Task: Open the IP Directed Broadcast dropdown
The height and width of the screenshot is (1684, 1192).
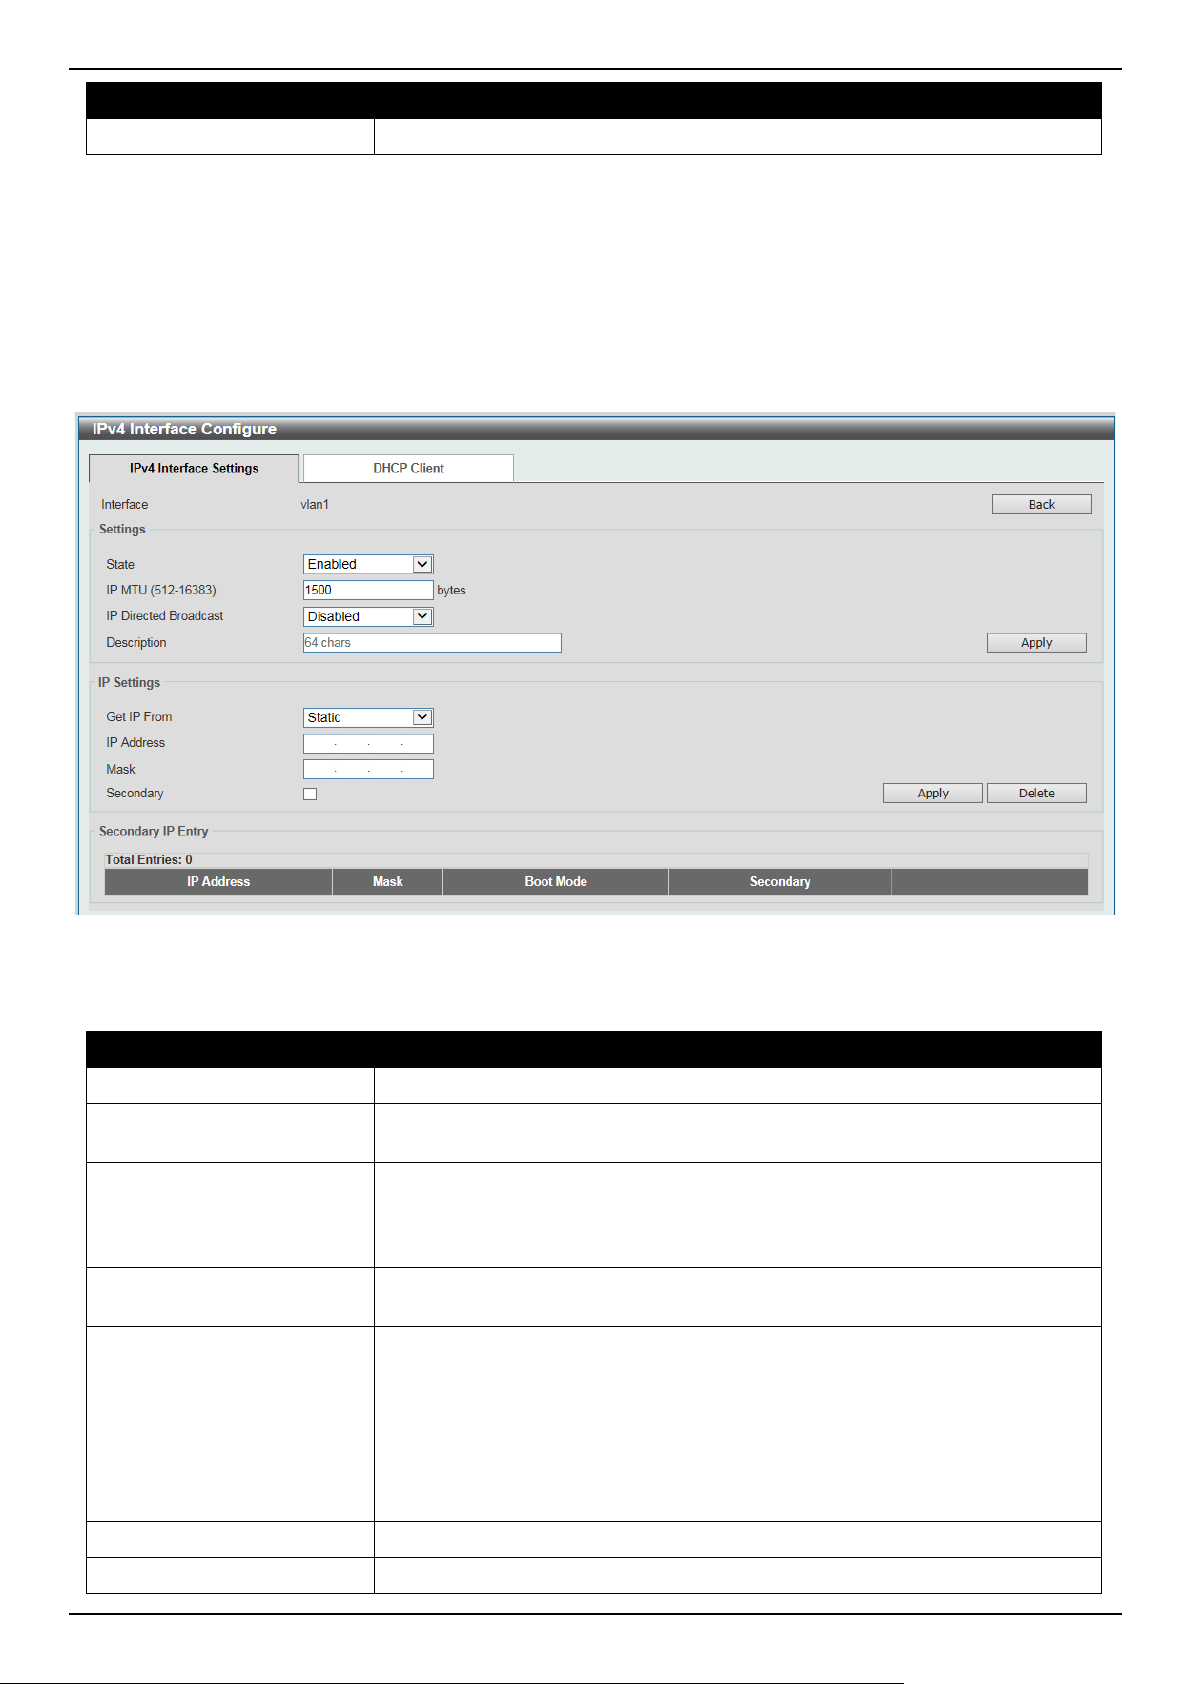Action: pyautogui.click(x=368, y=616)
